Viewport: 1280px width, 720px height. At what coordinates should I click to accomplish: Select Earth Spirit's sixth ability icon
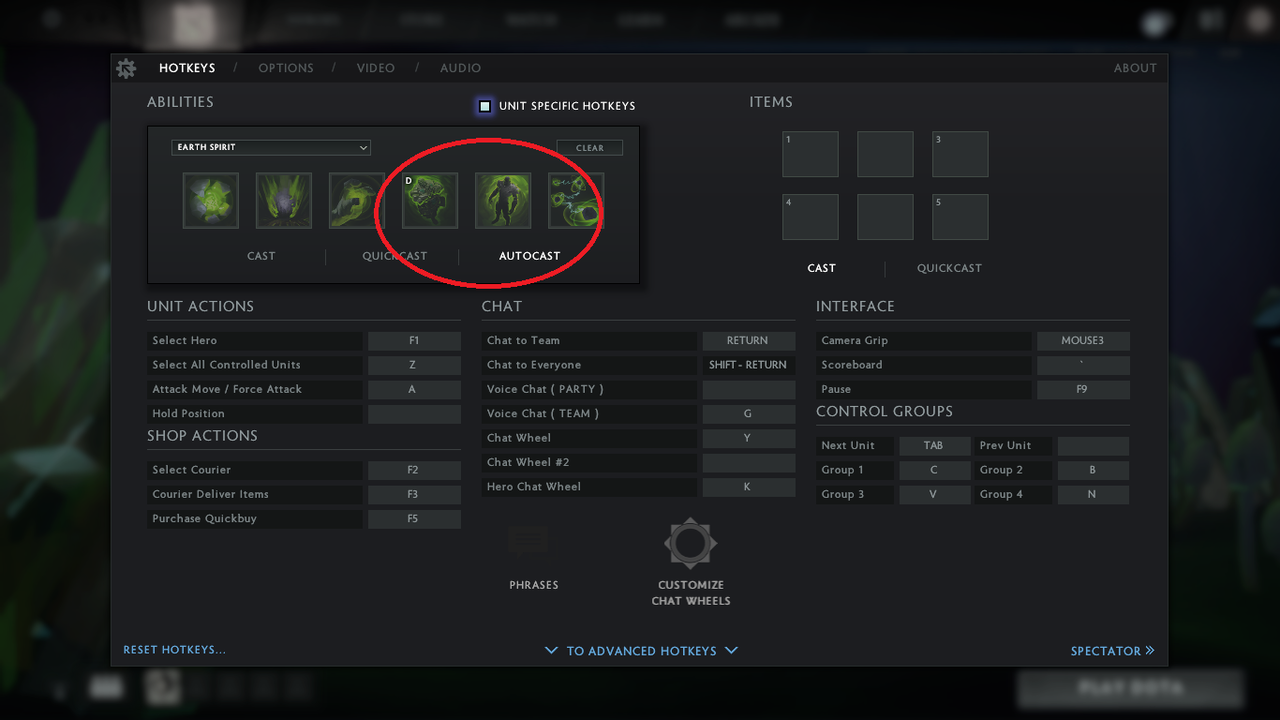click(576, 201)
